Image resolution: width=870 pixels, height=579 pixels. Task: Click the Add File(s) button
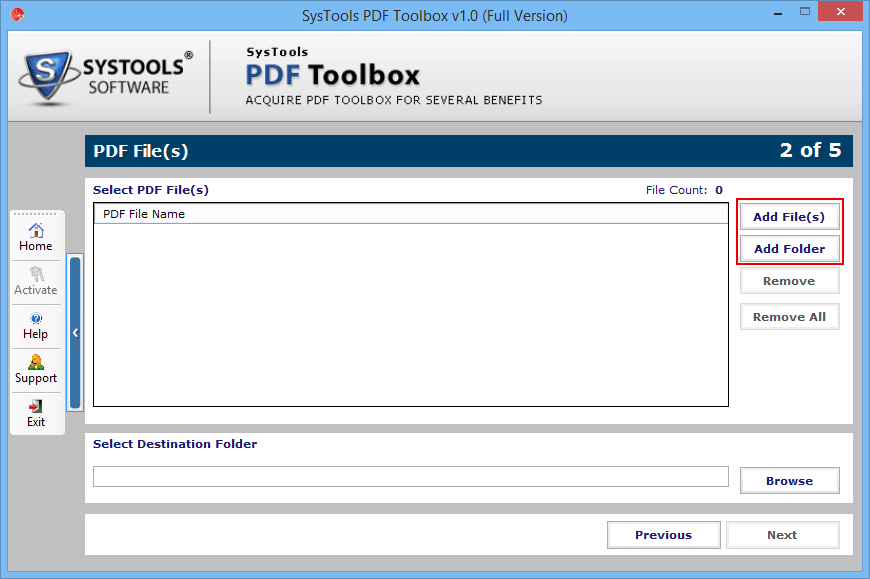(x=789, y=217)
